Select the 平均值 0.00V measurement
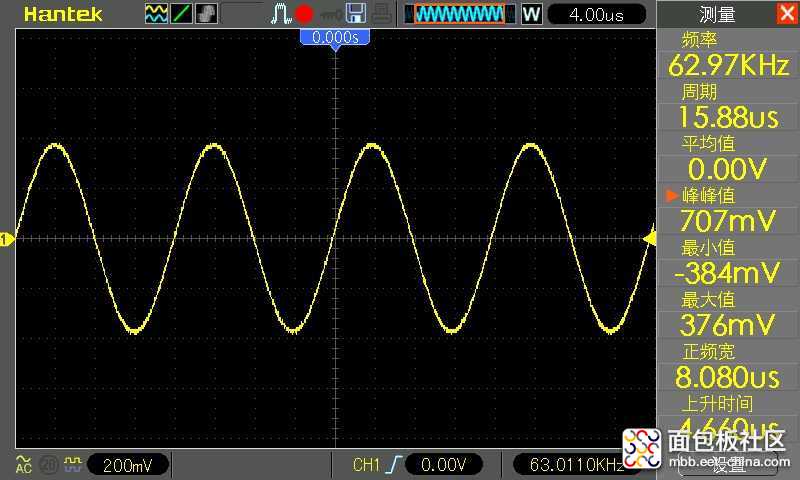800x480 pixels. tap(728, 159)
